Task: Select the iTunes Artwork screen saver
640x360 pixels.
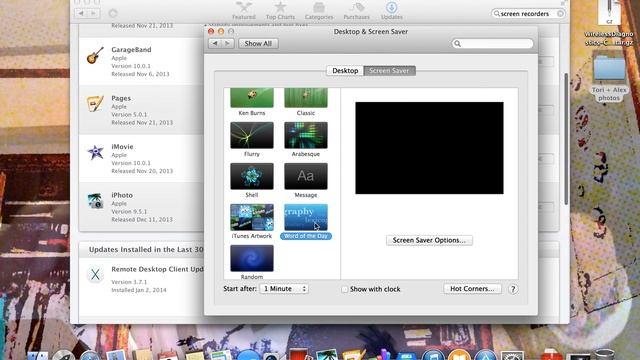Action: (252, 221)
